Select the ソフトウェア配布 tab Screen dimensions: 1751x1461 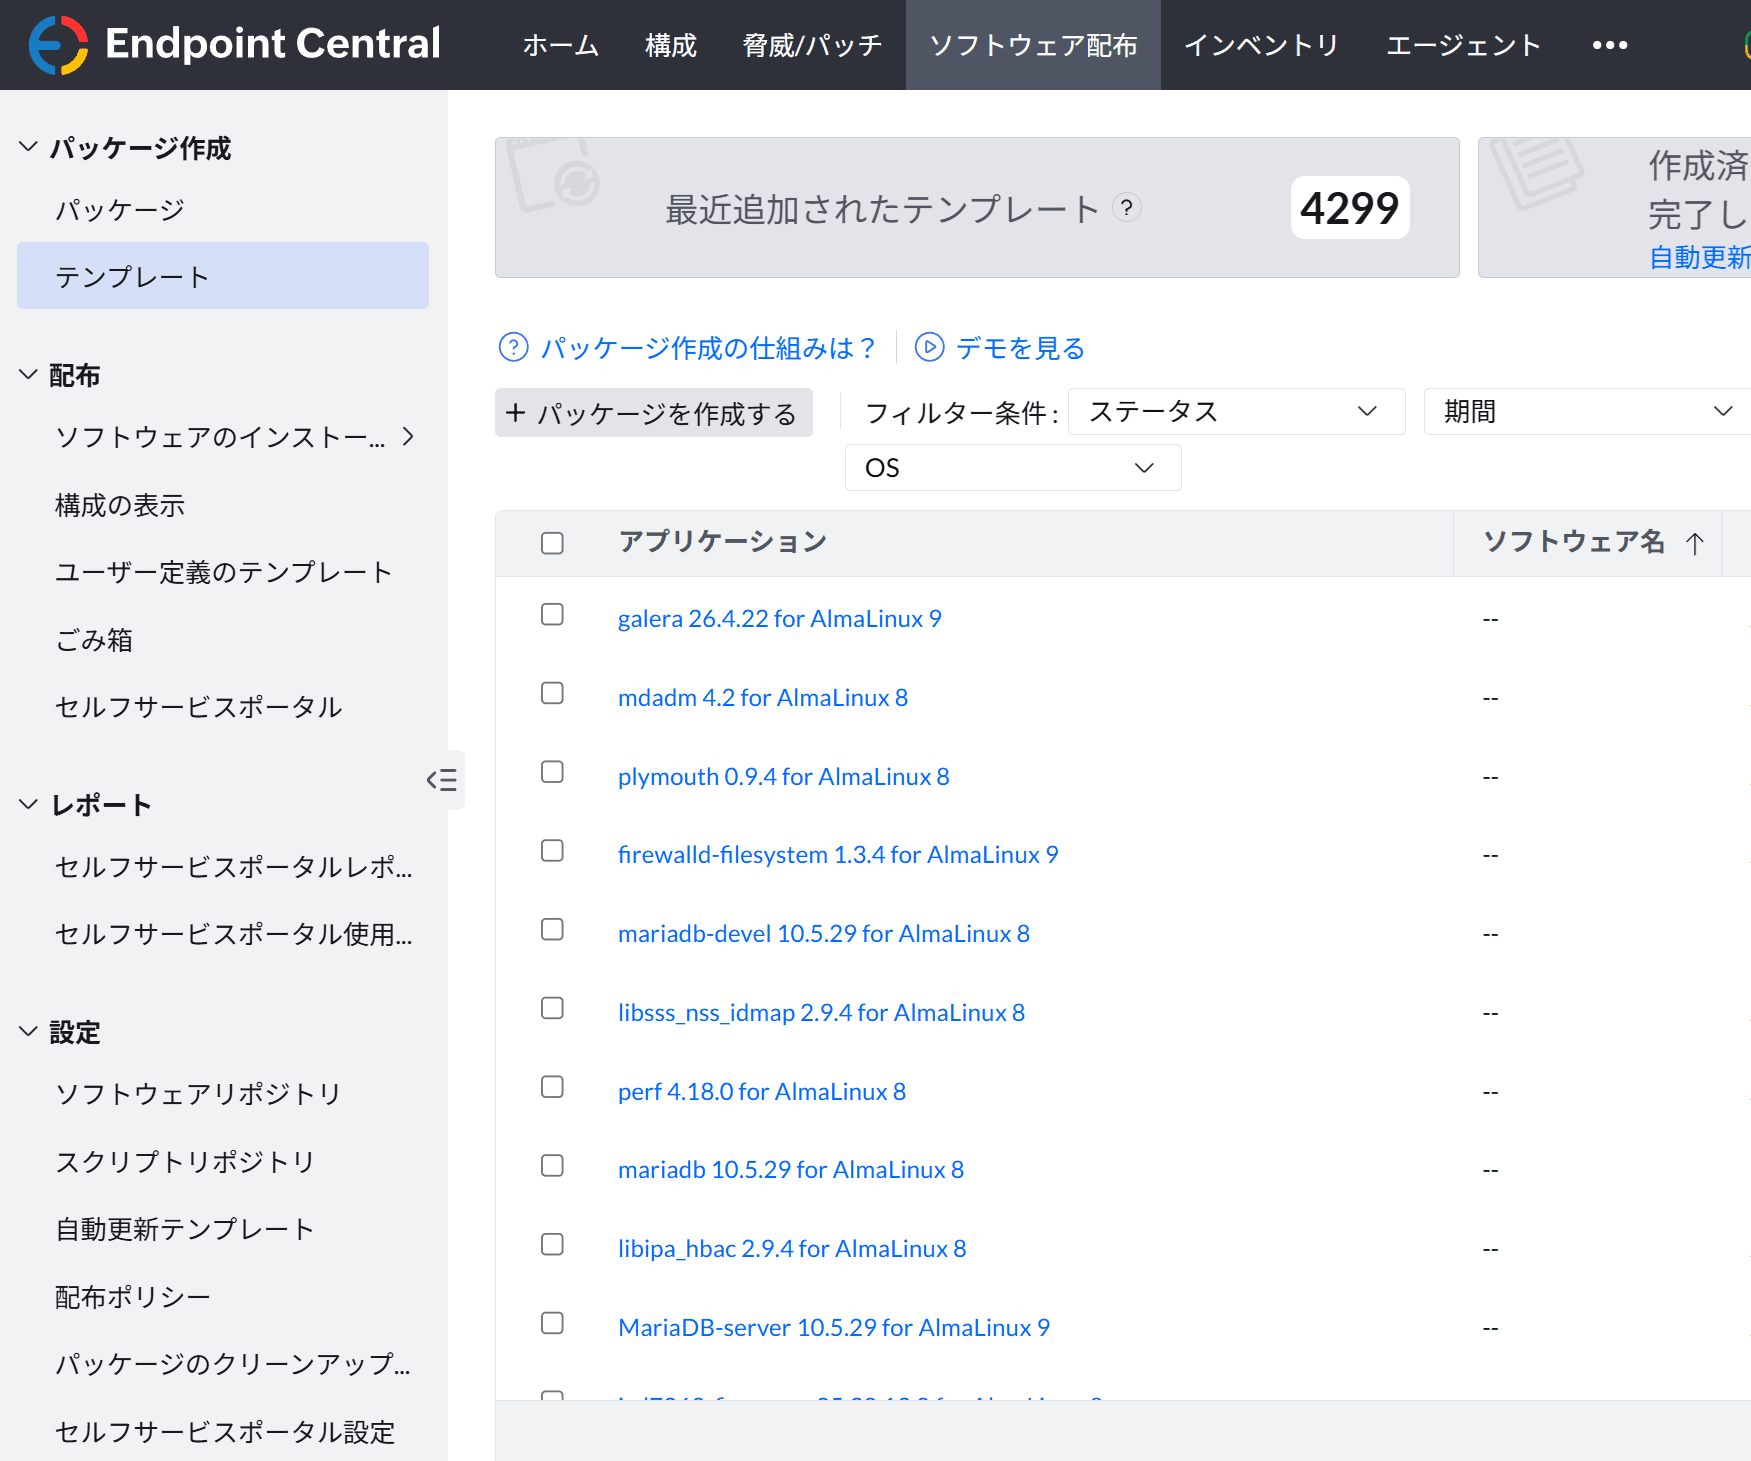point(1033,45)
